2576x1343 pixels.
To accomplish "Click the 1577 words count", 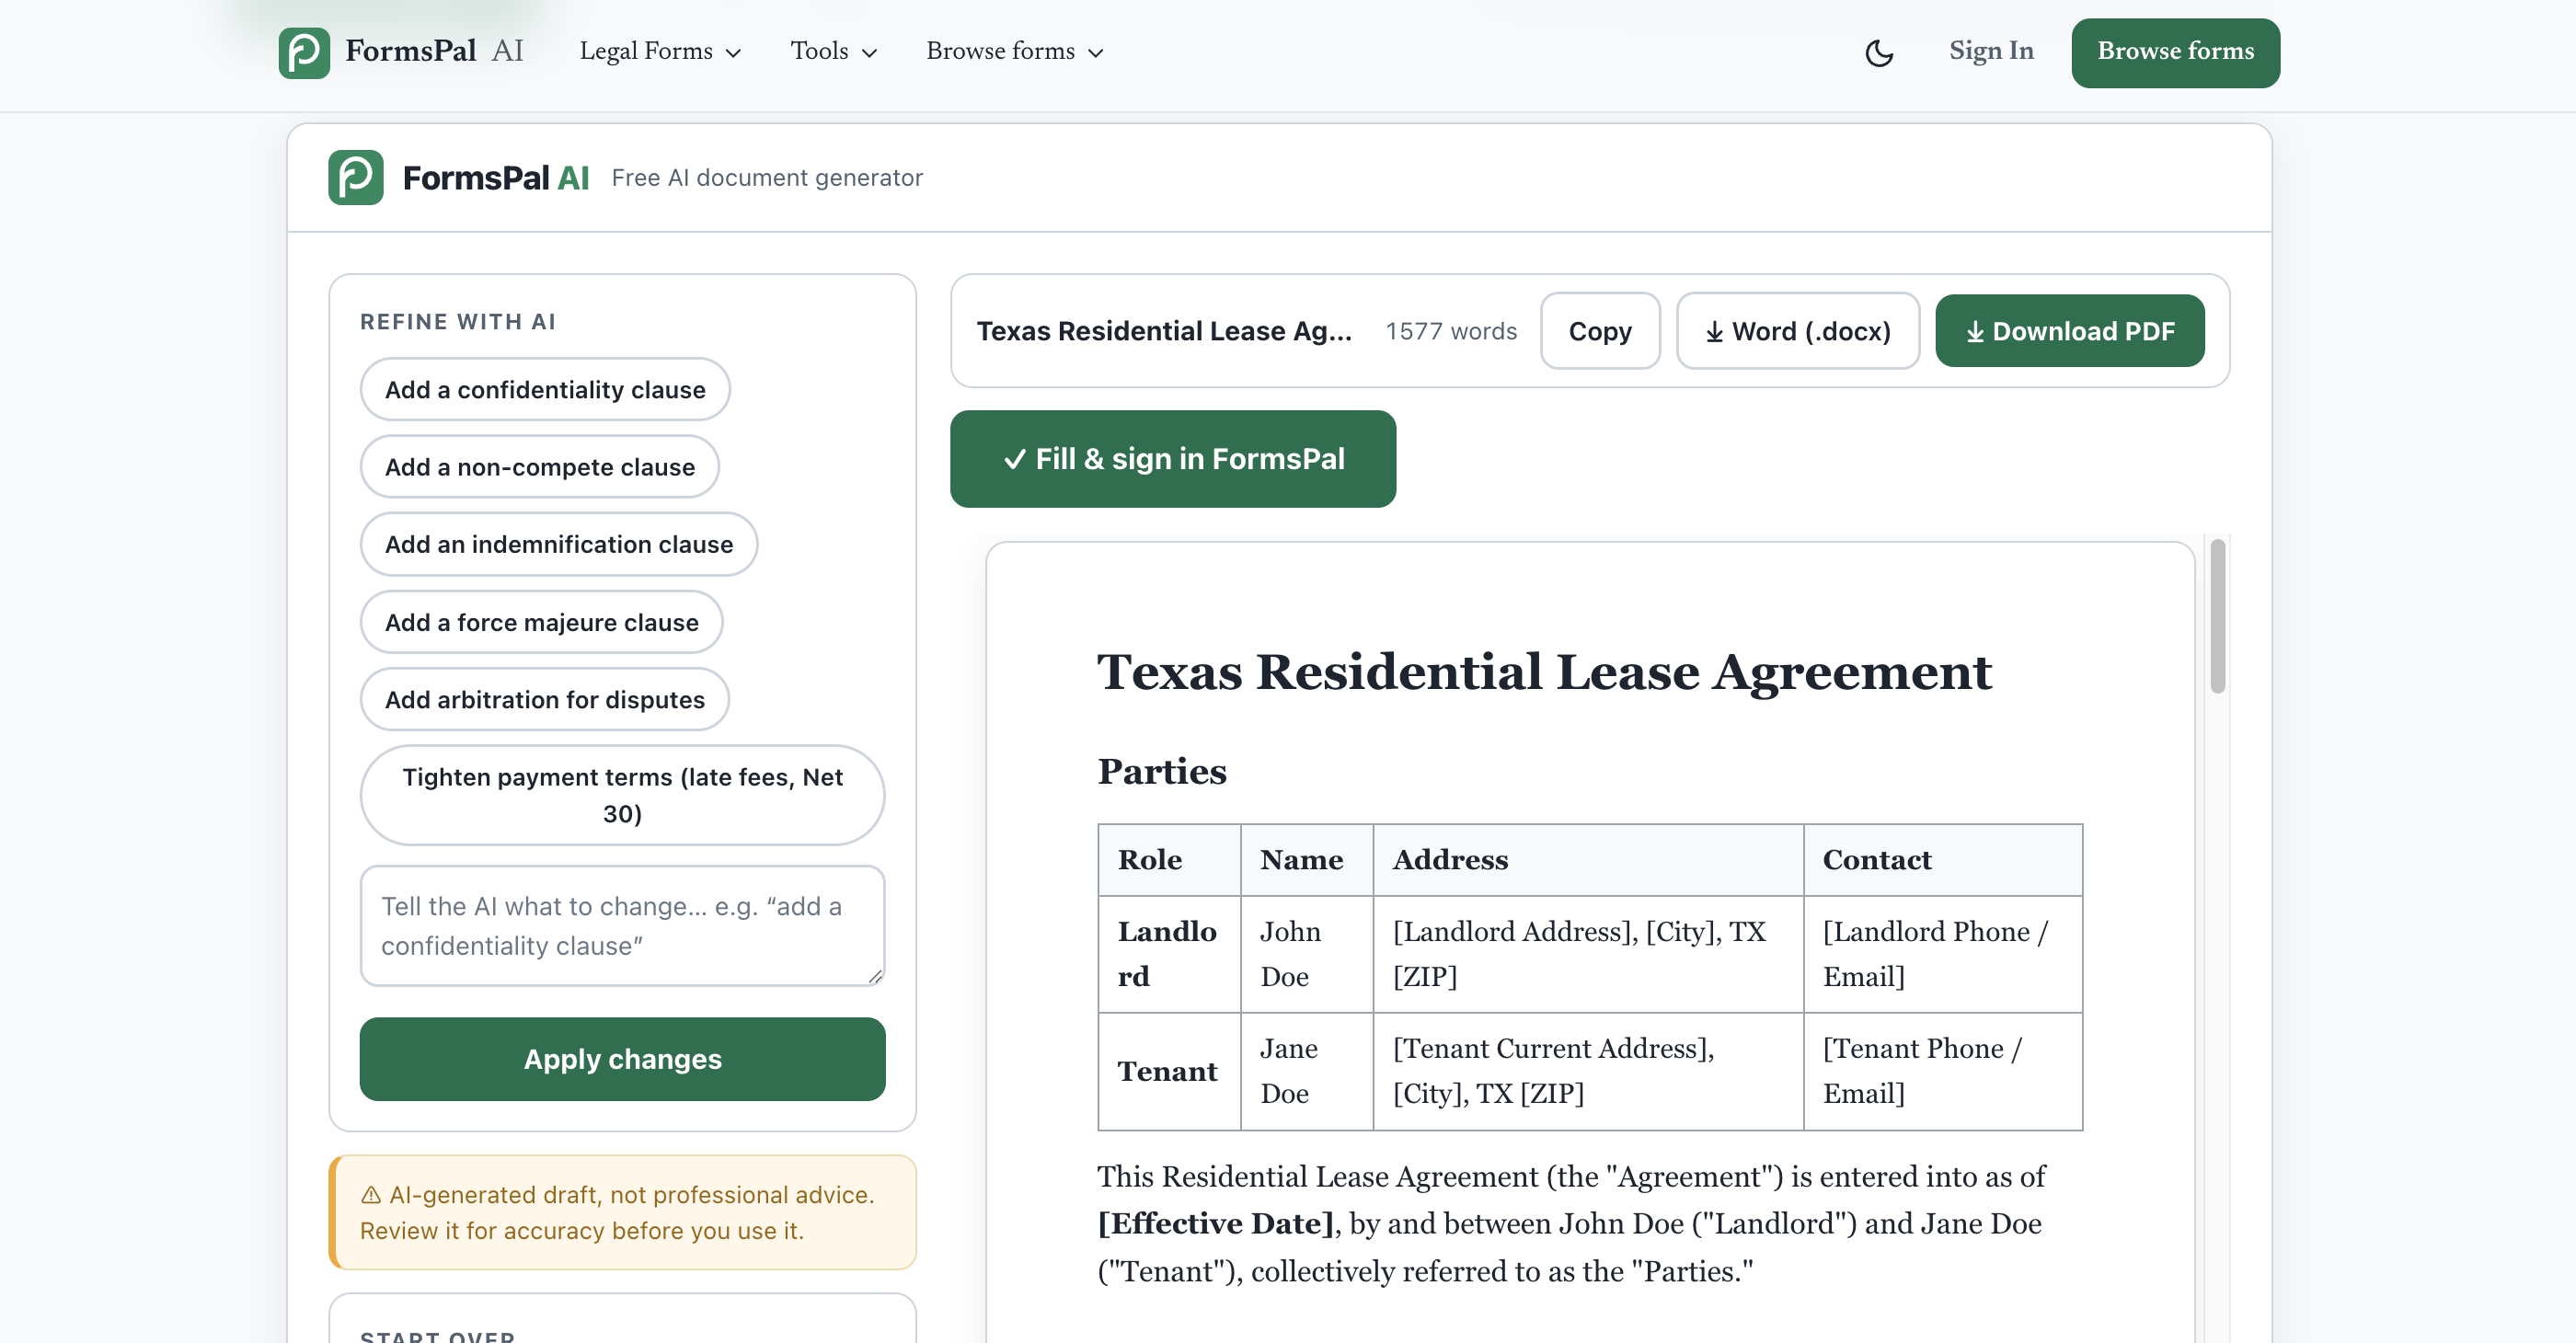I will pyautogui.click(x=1451, y=331).
